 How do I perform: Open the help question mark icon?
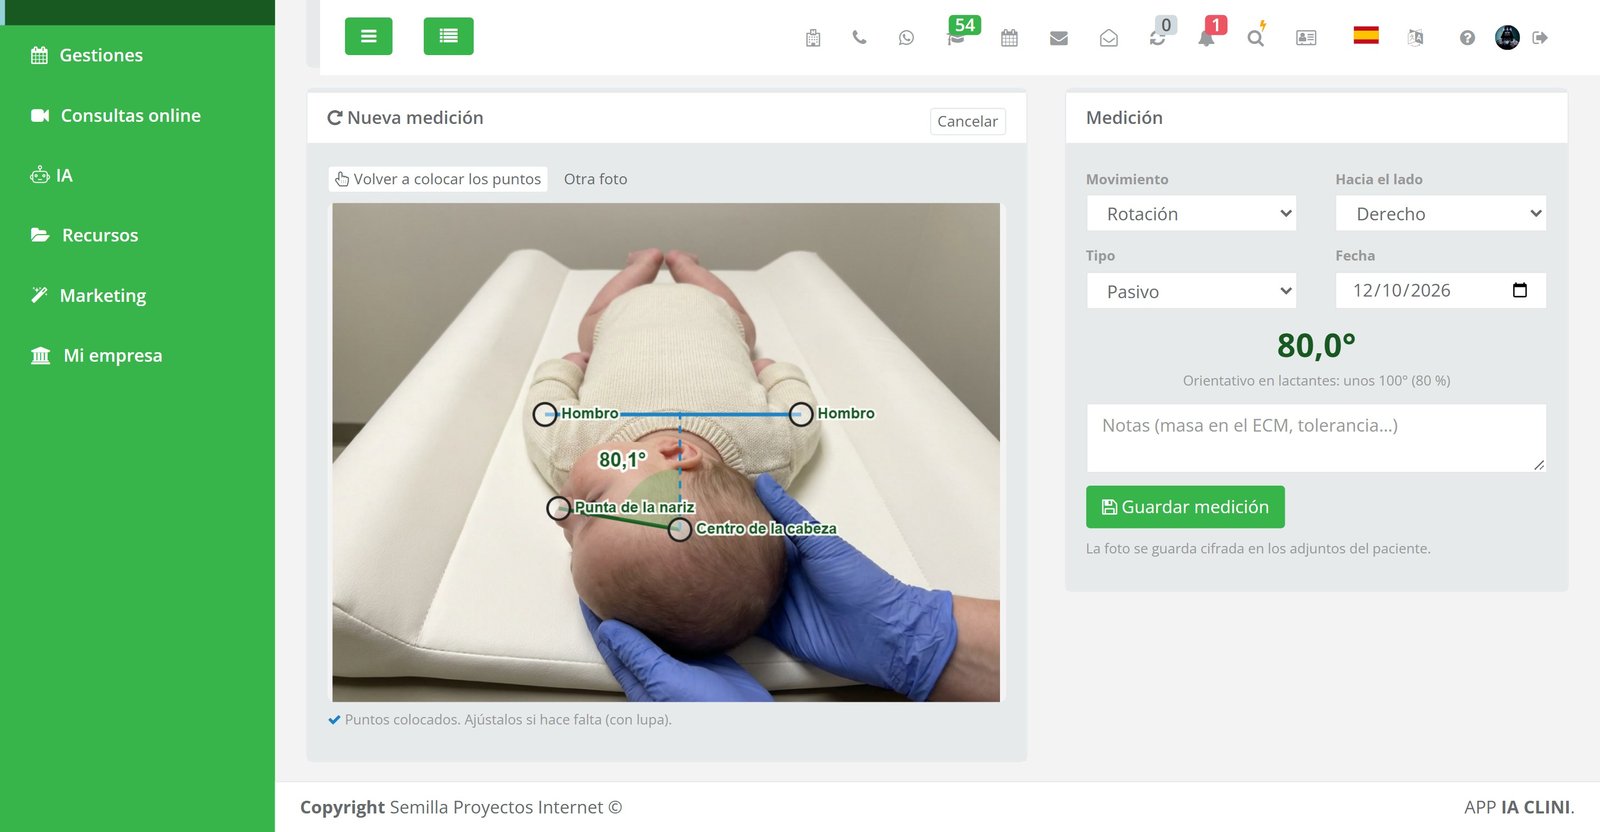pos(1467,38)
